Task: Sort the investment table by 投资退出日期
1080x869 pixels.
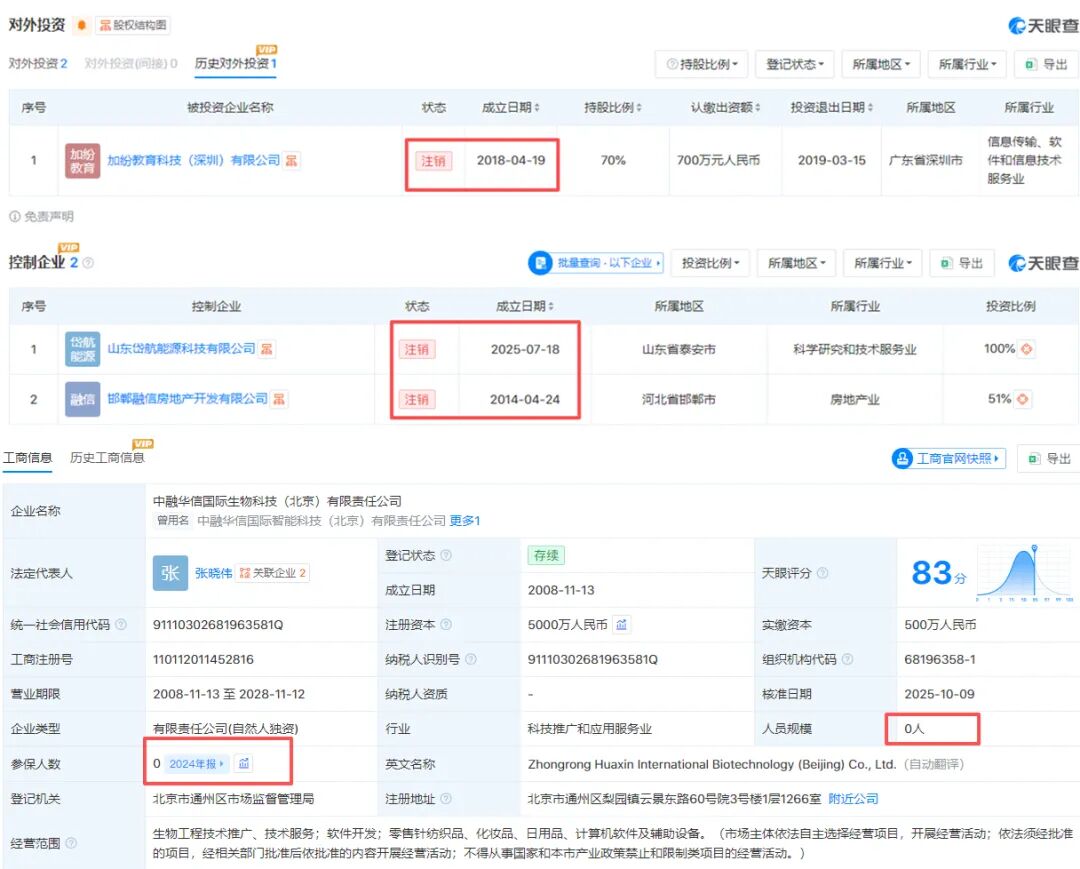Action: pos(831,108)
